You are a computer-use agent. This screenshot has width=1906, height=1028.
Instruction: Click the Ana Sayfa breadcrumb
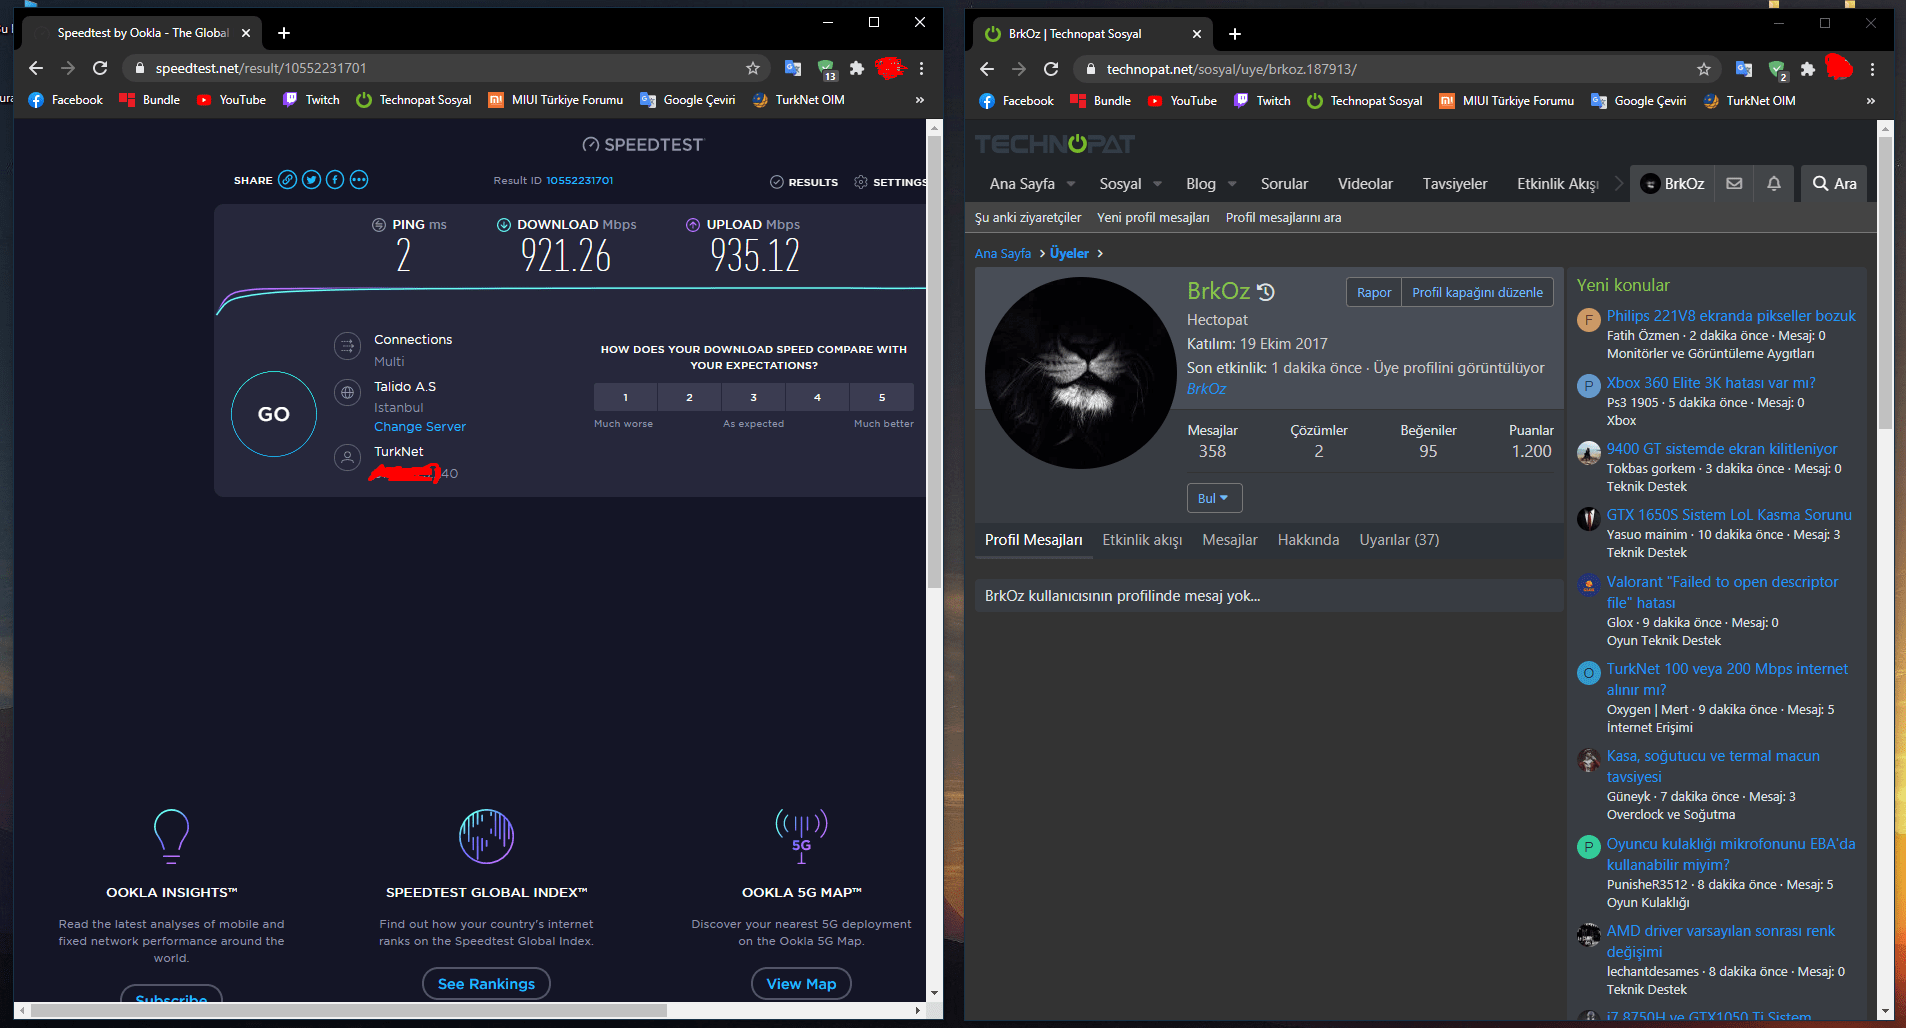1003,254
